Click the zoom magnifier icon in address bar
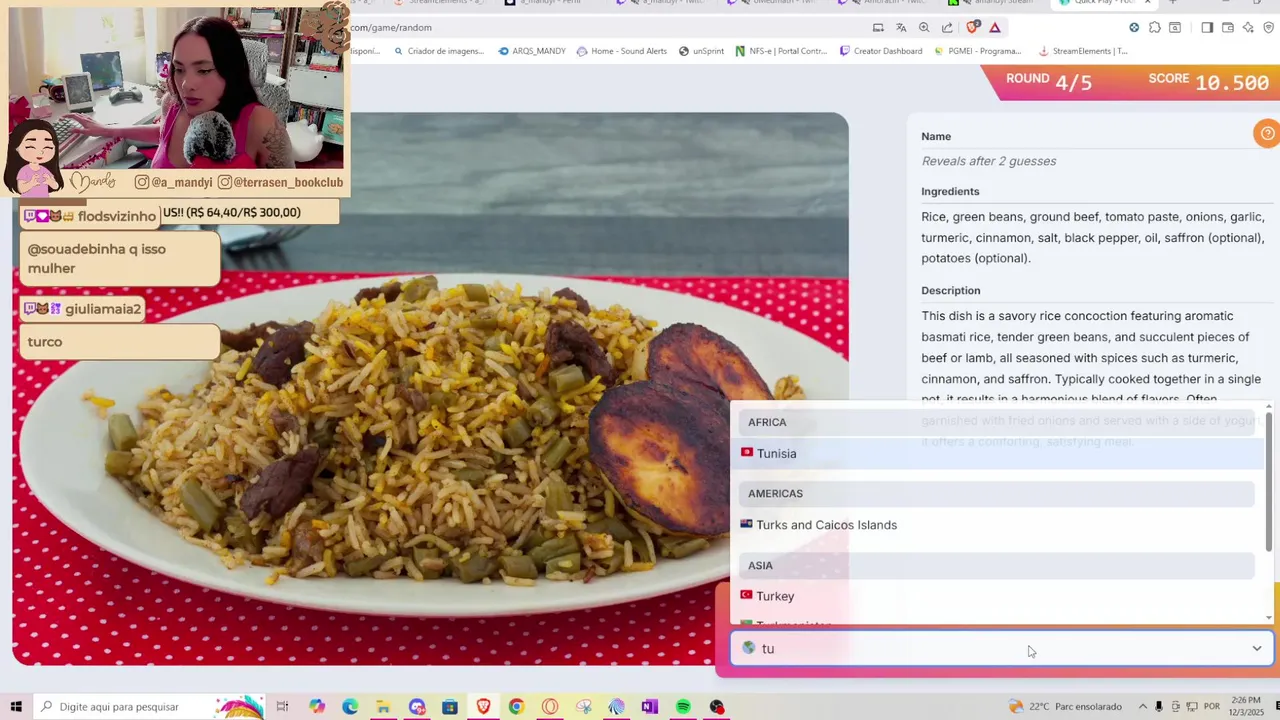 pyautogui.click(x=924, y=28)
